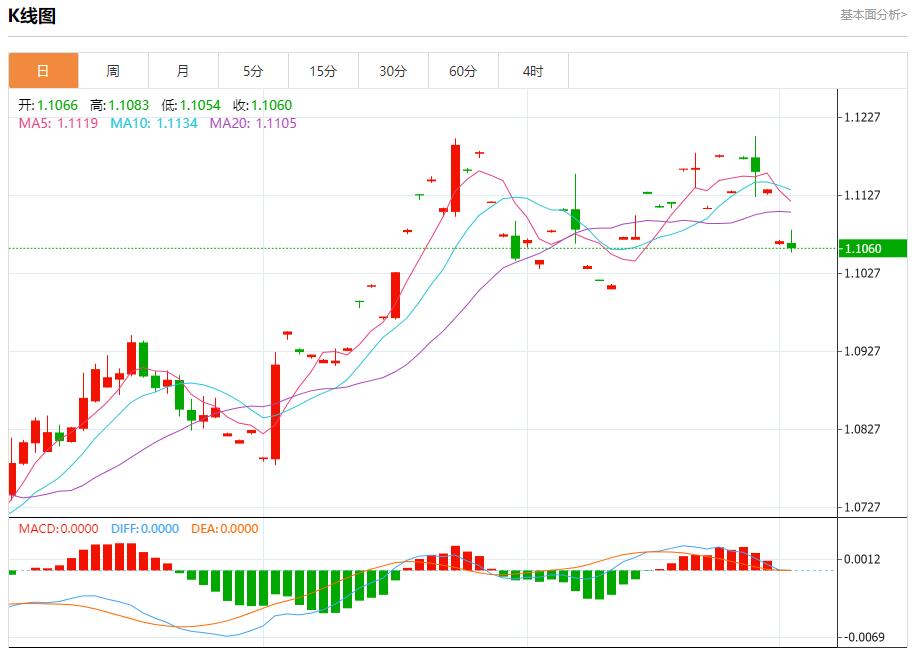Switch to the 日 daily chart tab
The image size is (912, 648).
coord(43,71)
